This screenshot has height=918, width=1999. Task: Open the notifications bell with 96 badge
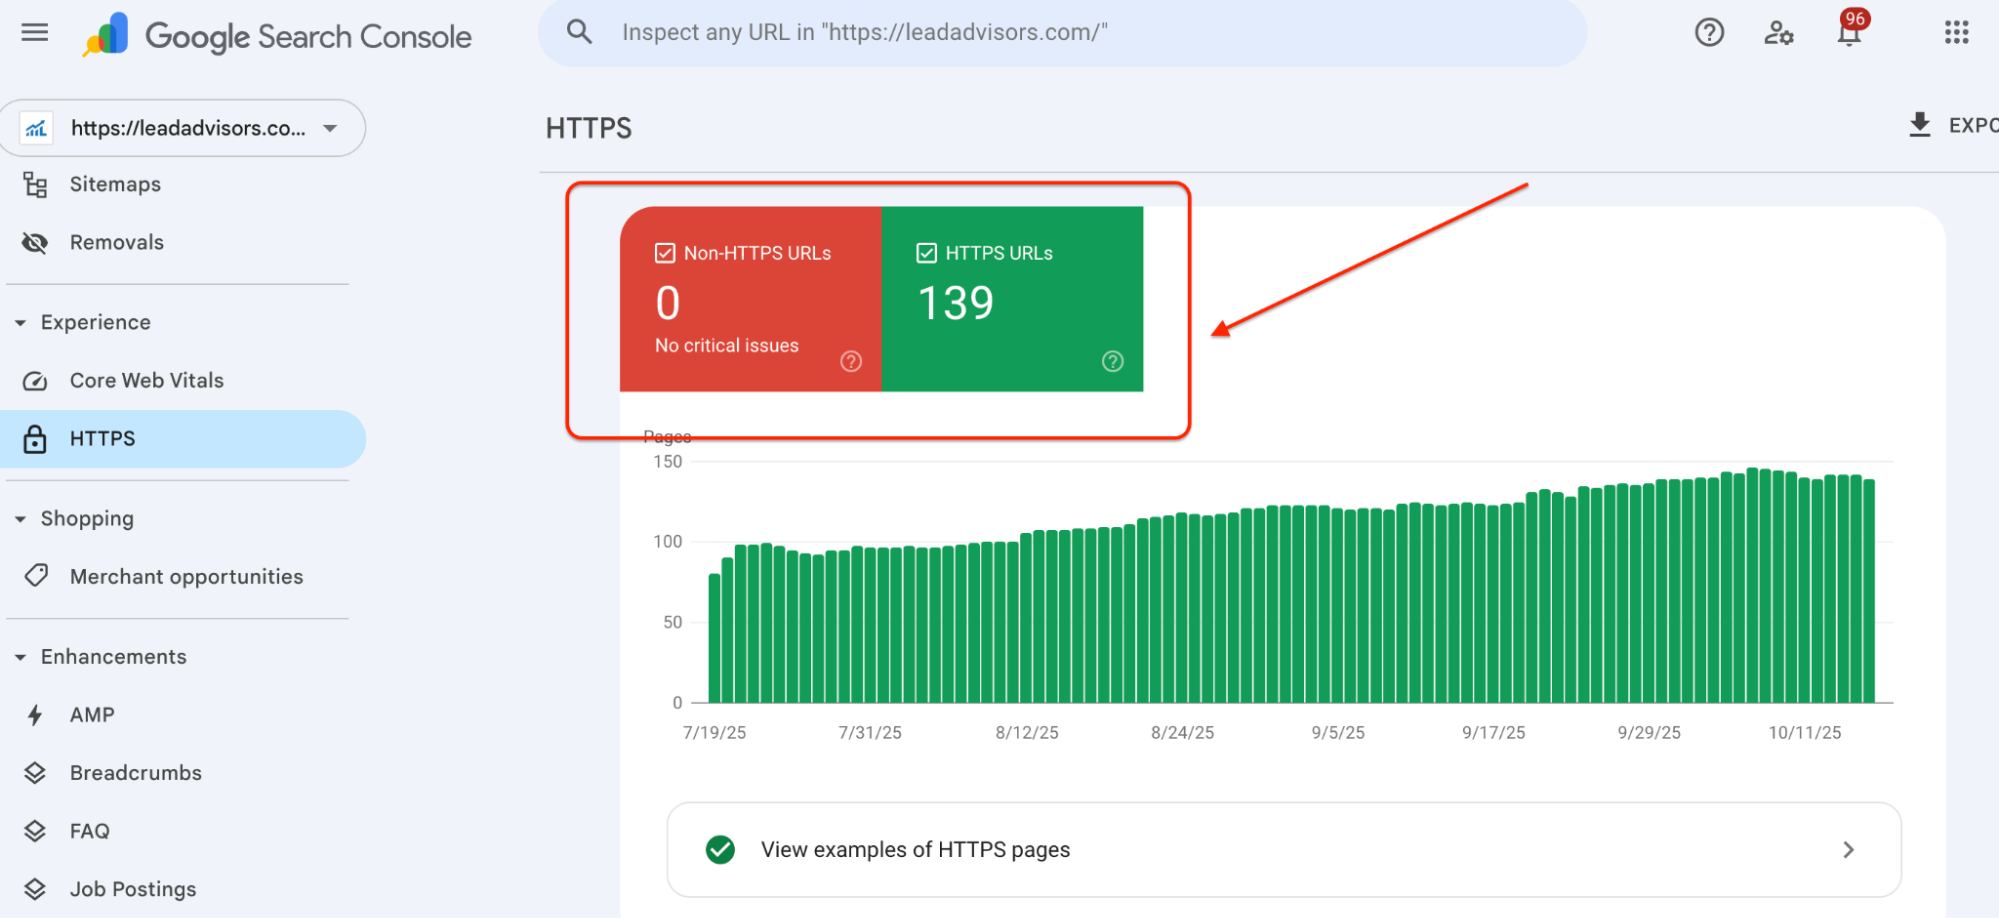1849,33
